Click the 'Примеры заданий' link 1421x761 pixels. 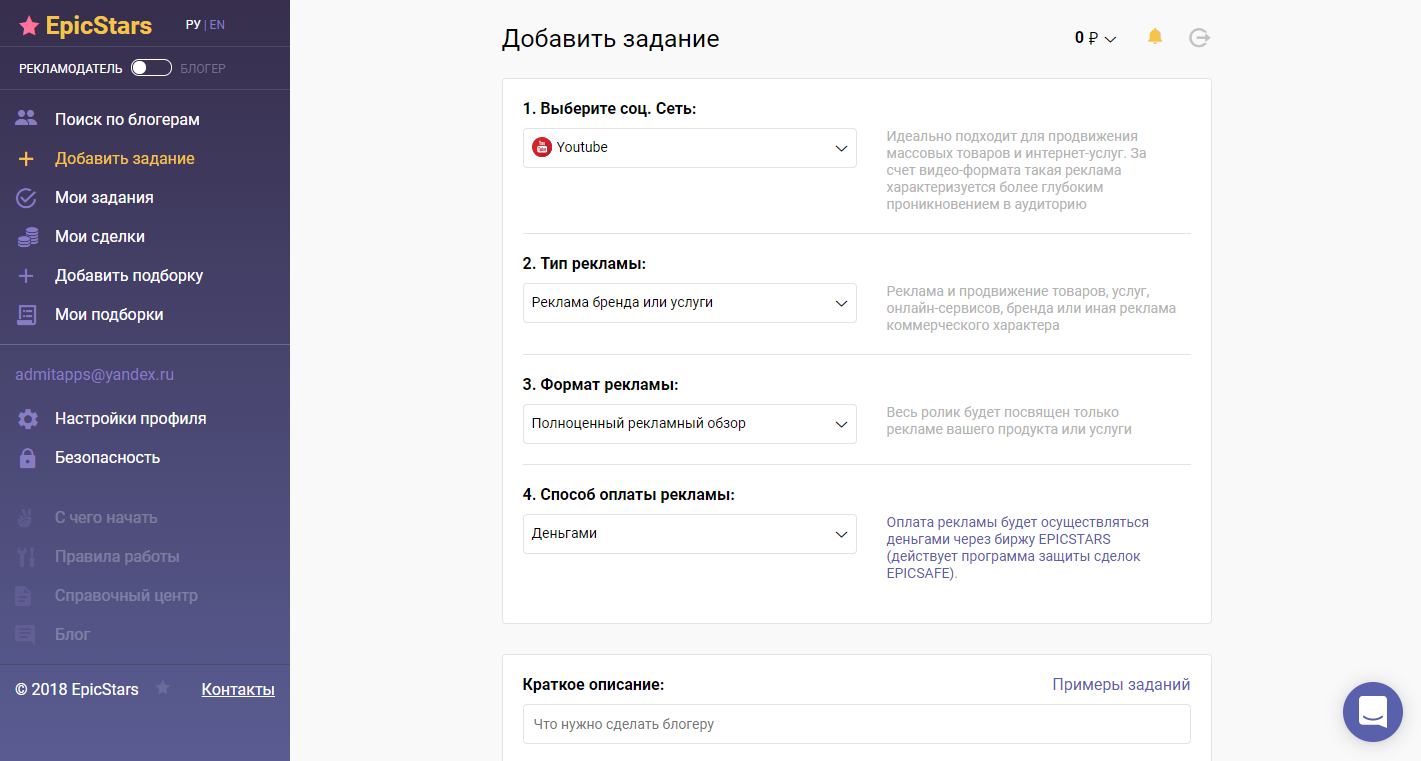click(1121, 685)
